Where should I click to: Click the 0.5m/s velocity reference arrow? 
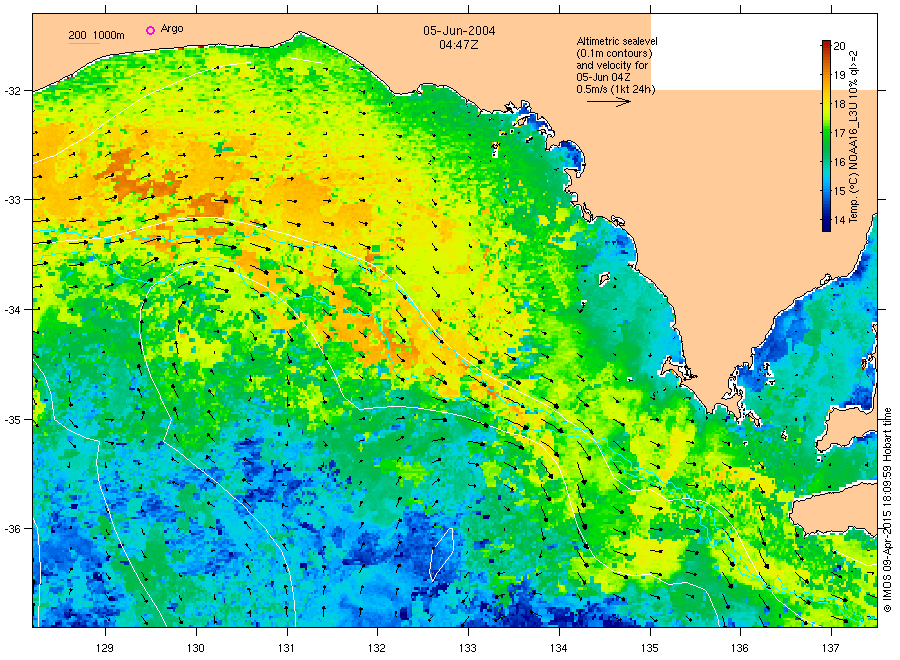coord(608,102)
